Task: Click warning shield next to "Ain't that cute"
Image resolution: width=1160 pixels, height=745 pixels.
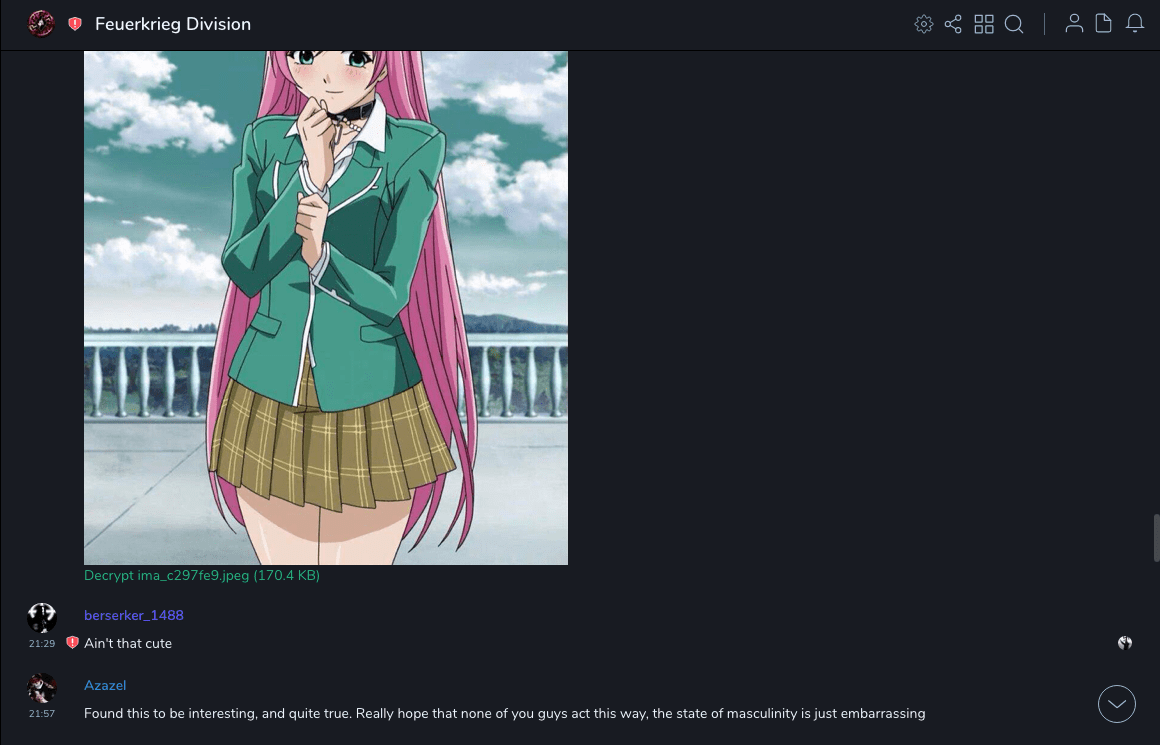Action: click(x=72, y=642)
